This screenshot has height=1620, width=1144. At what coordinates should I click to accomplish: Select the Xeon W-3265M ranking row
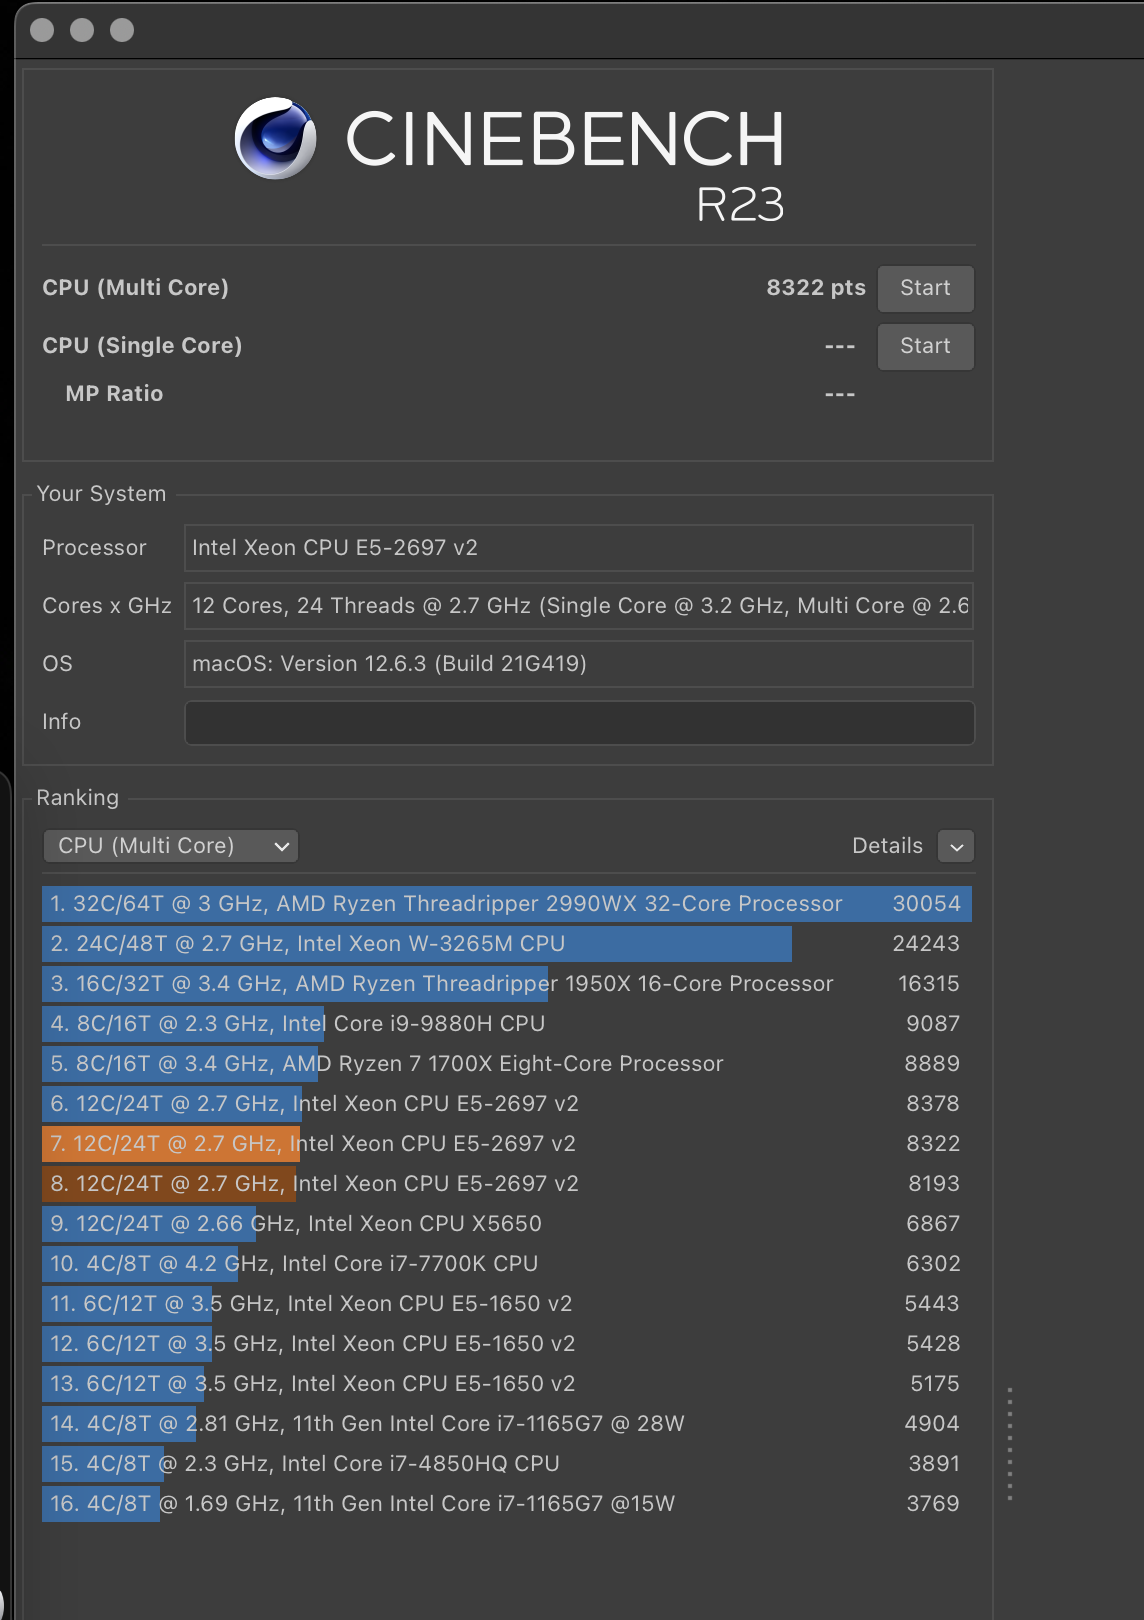tap(507, 944)
